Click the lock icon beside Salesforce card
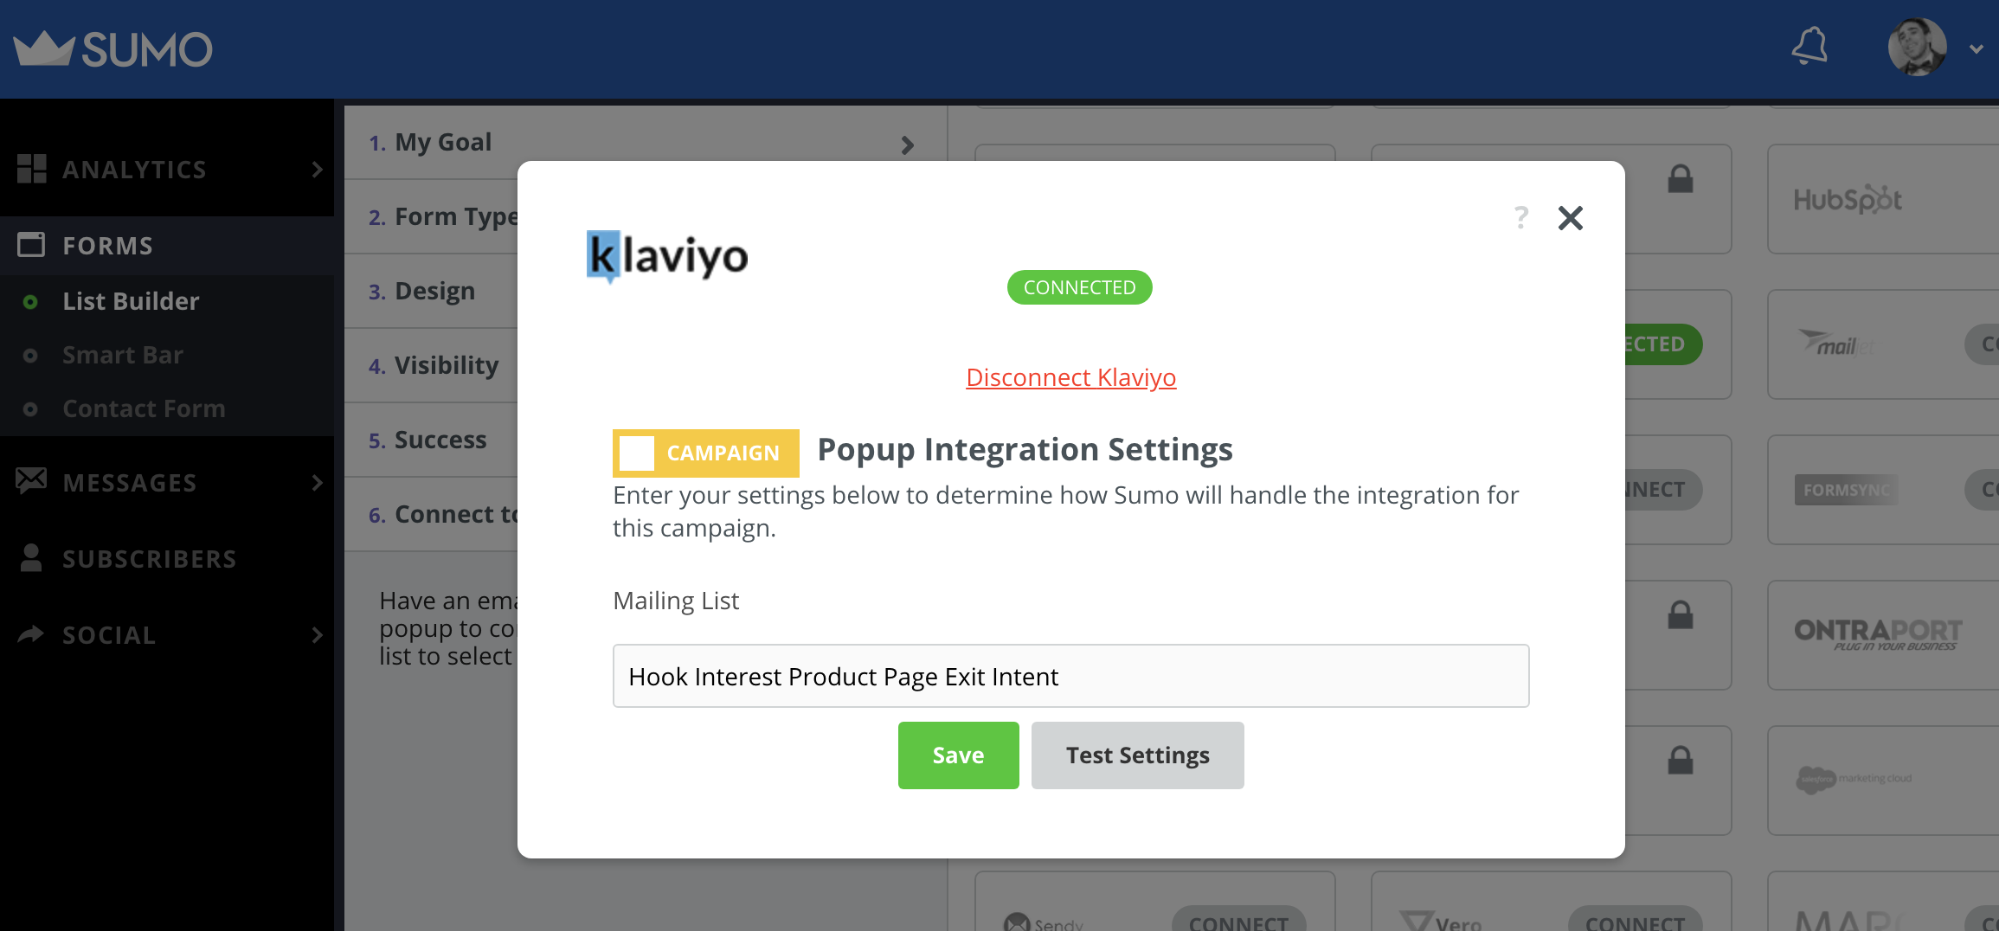Screen dimensions: 1999x932 point(1680,760)
